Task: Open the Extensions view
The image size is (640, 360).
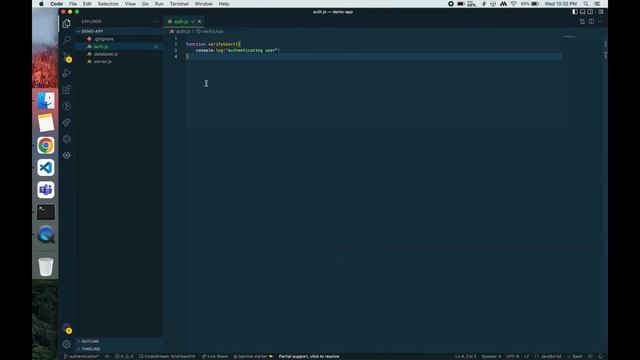Action: [x=67, y=90]
